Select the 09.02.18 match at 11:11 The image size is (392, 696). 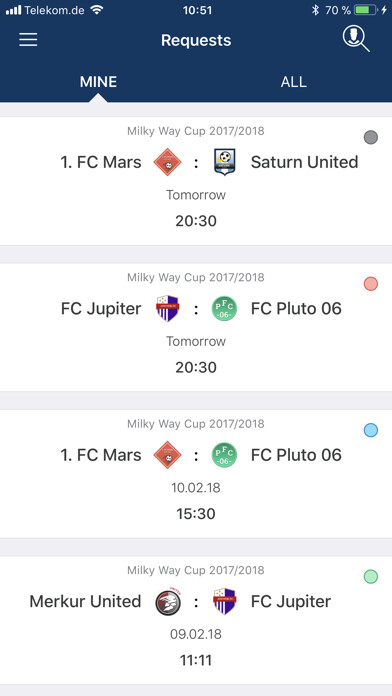196,620
